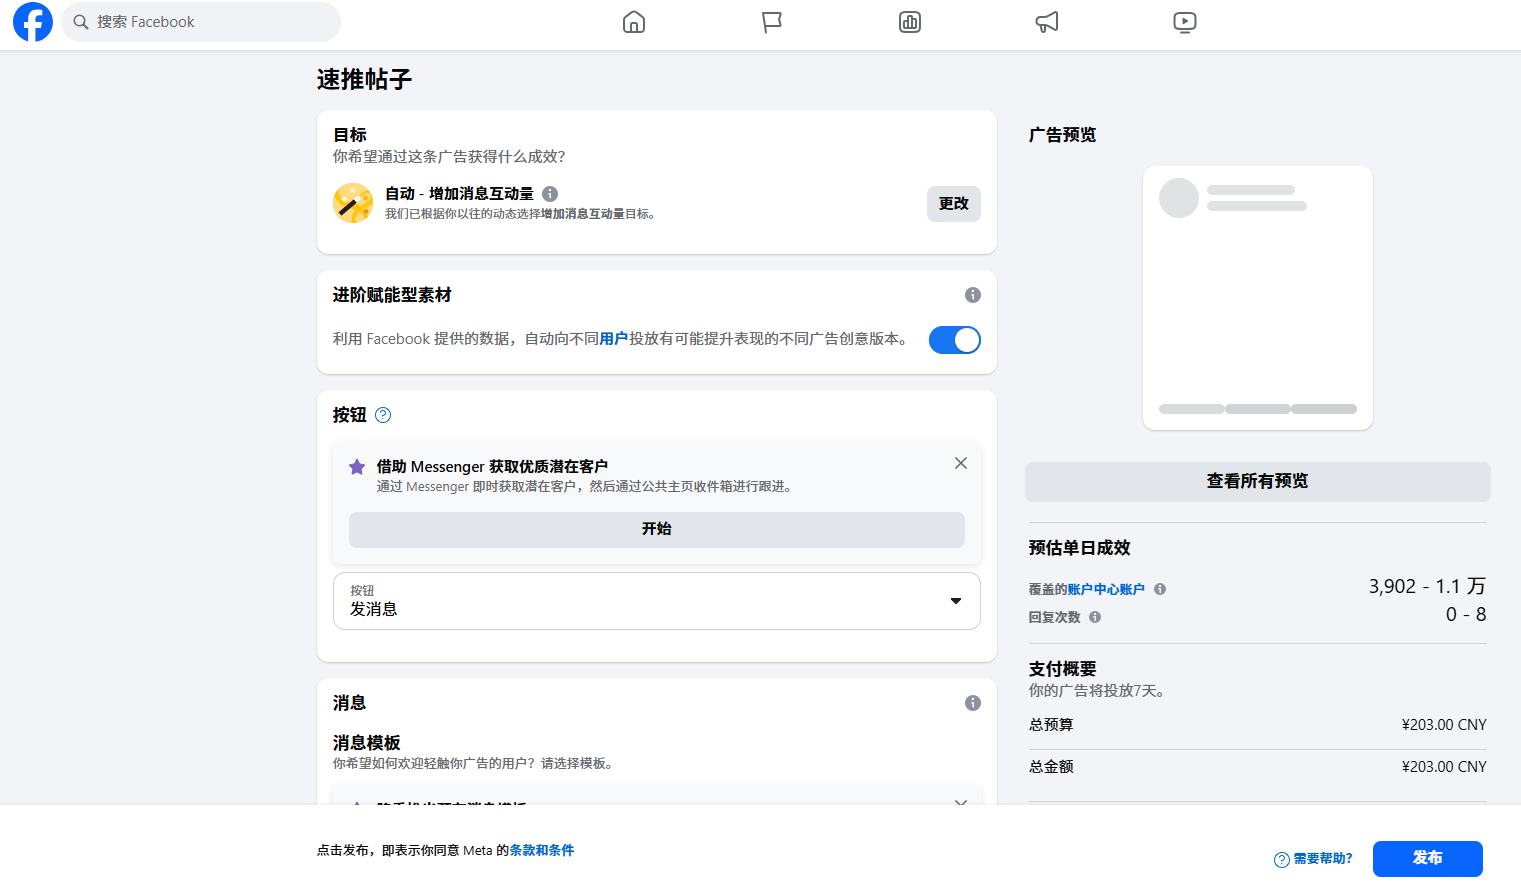
Task: Open the insights bar chart icon
Action: 910,22
